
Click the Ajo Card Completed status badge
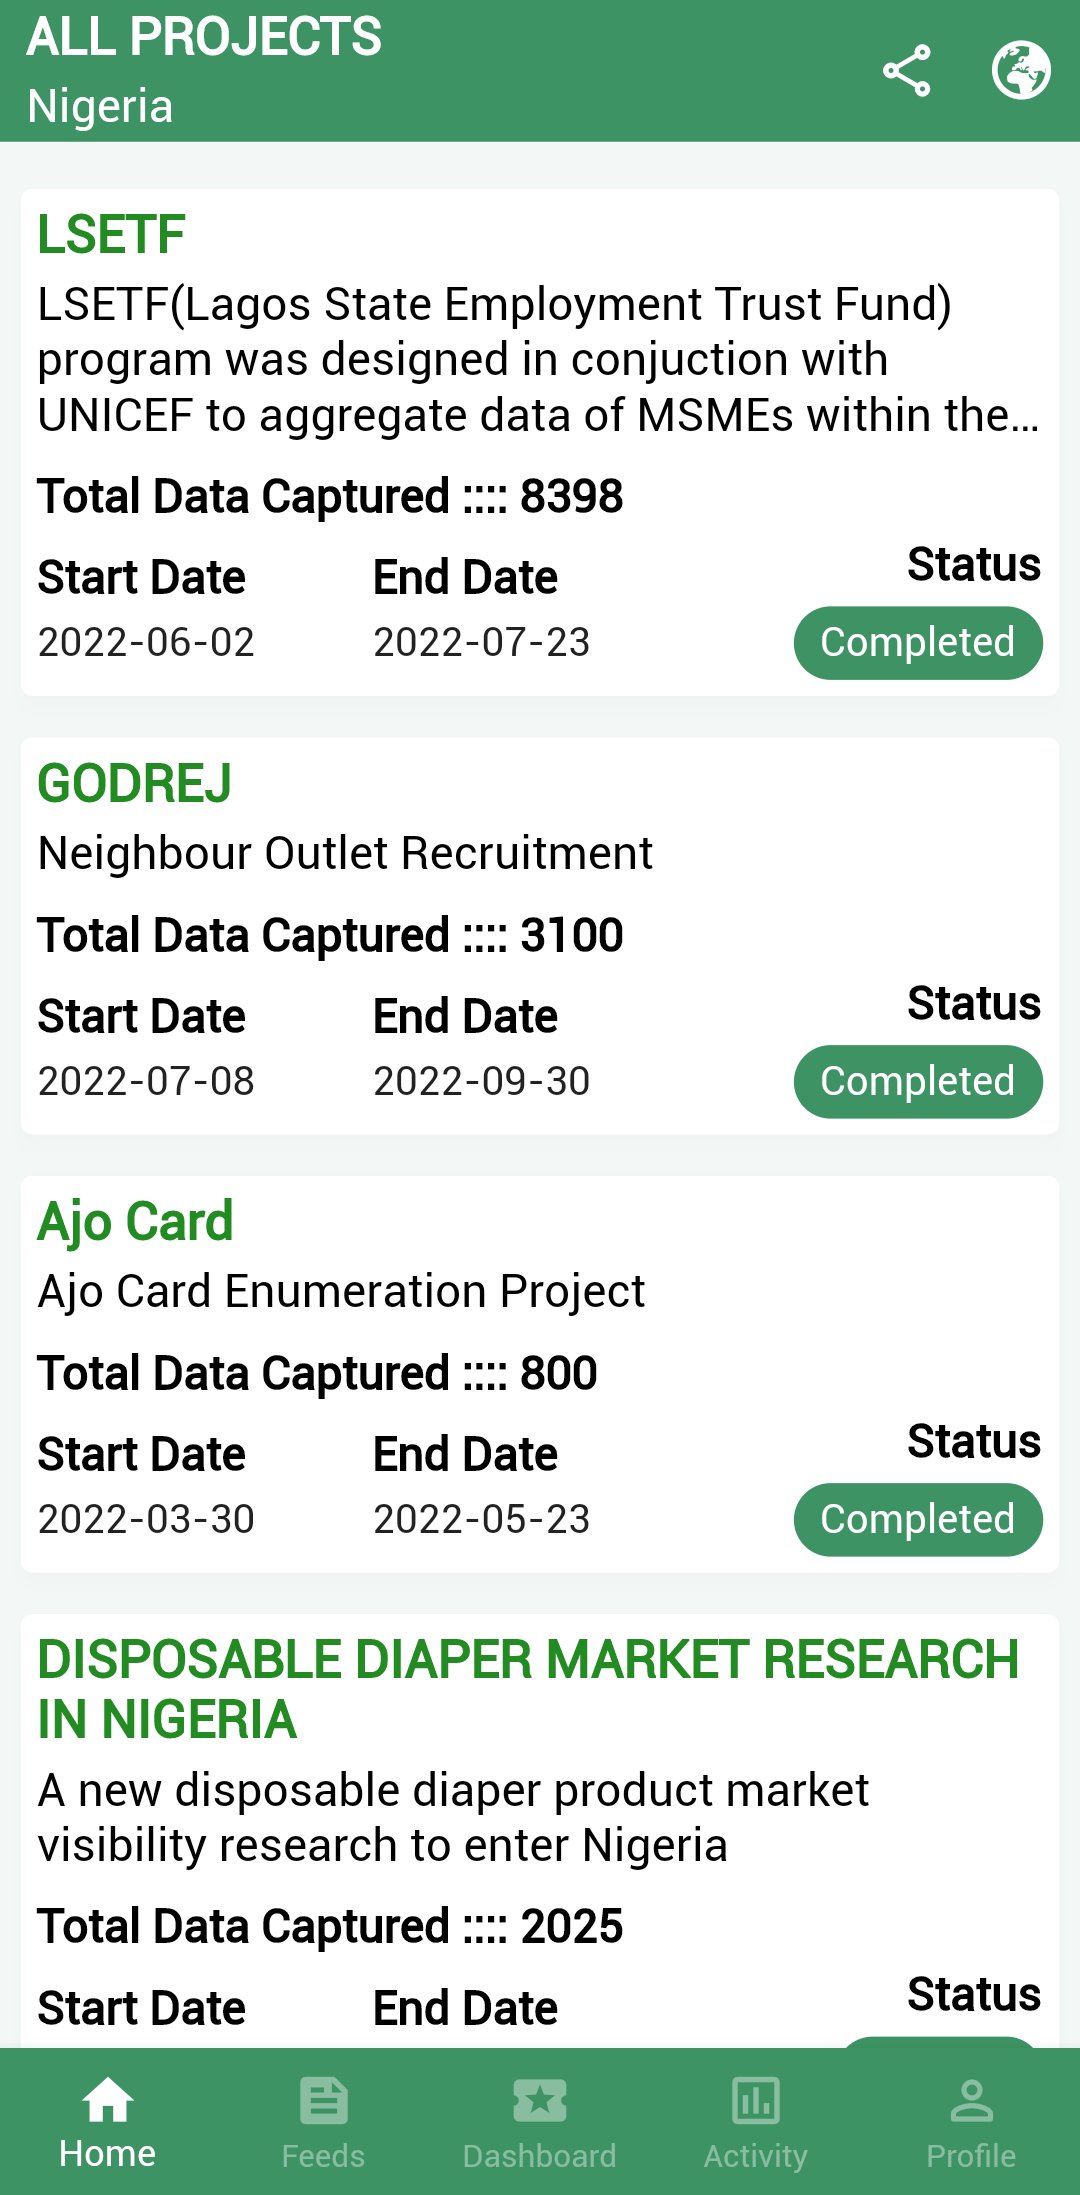pos(918,1520)
